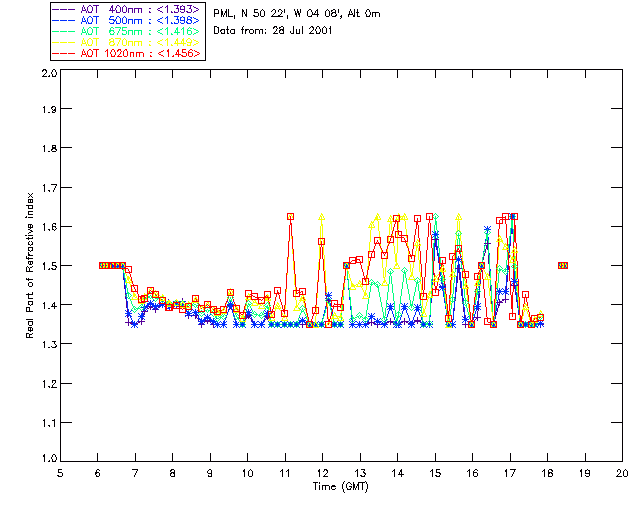Click the y-axis tick label '1.6'

point(49,227)
